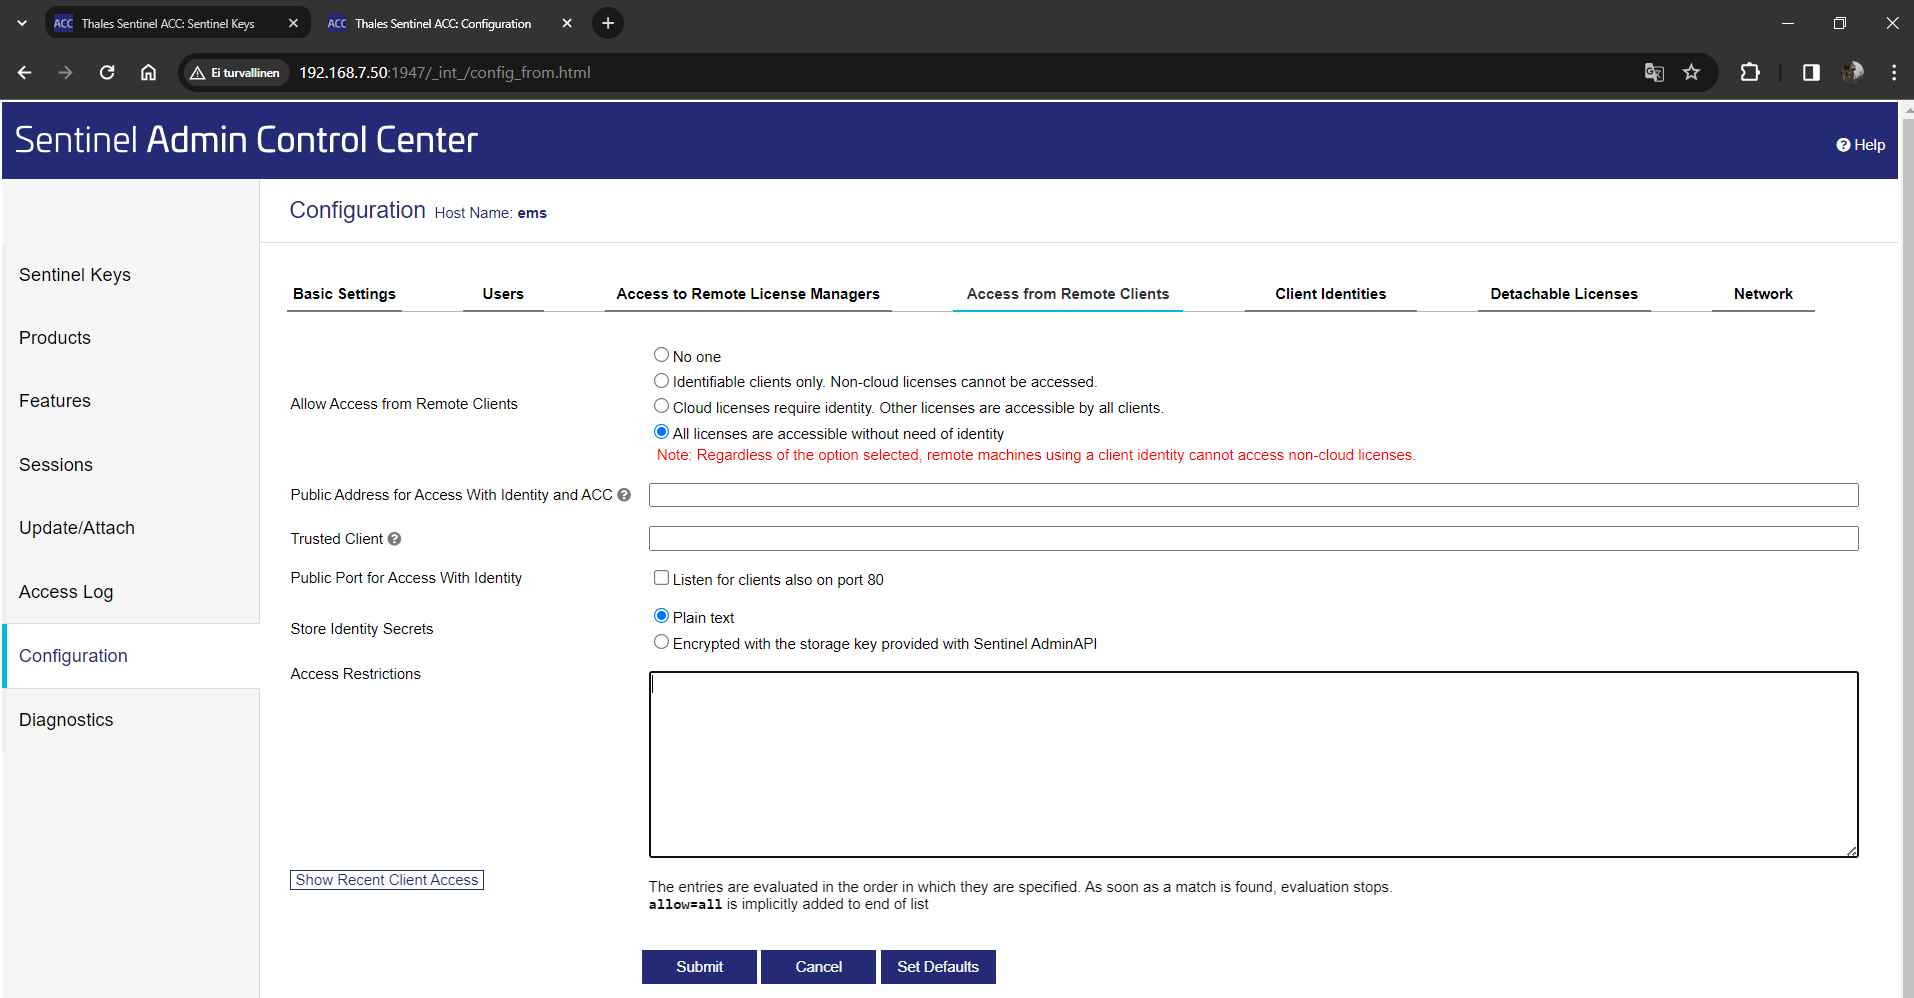This screenshot has width=1914, height=998.
Task: Select Identifiable clients only option
Action: tap(661, 381)
